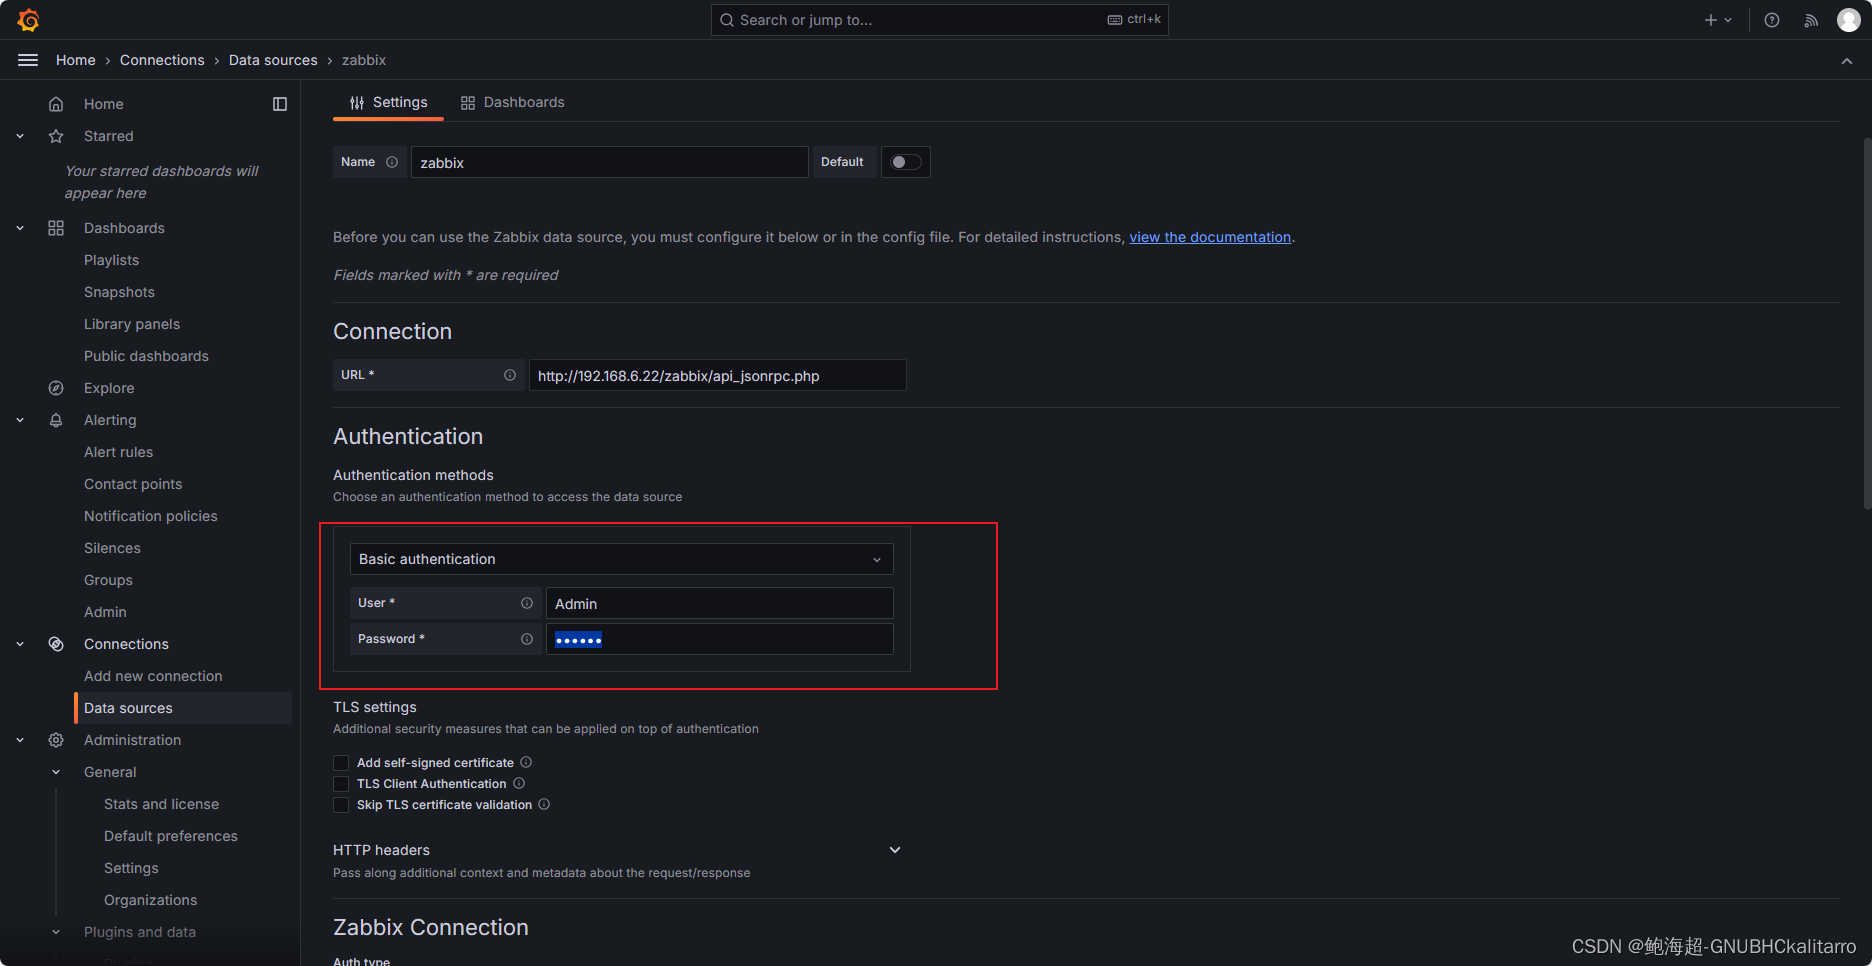The width and height of the screenshot is (1872, 966).
Task: Click the page vertical scrollbar
Action: coord(1867,325)
